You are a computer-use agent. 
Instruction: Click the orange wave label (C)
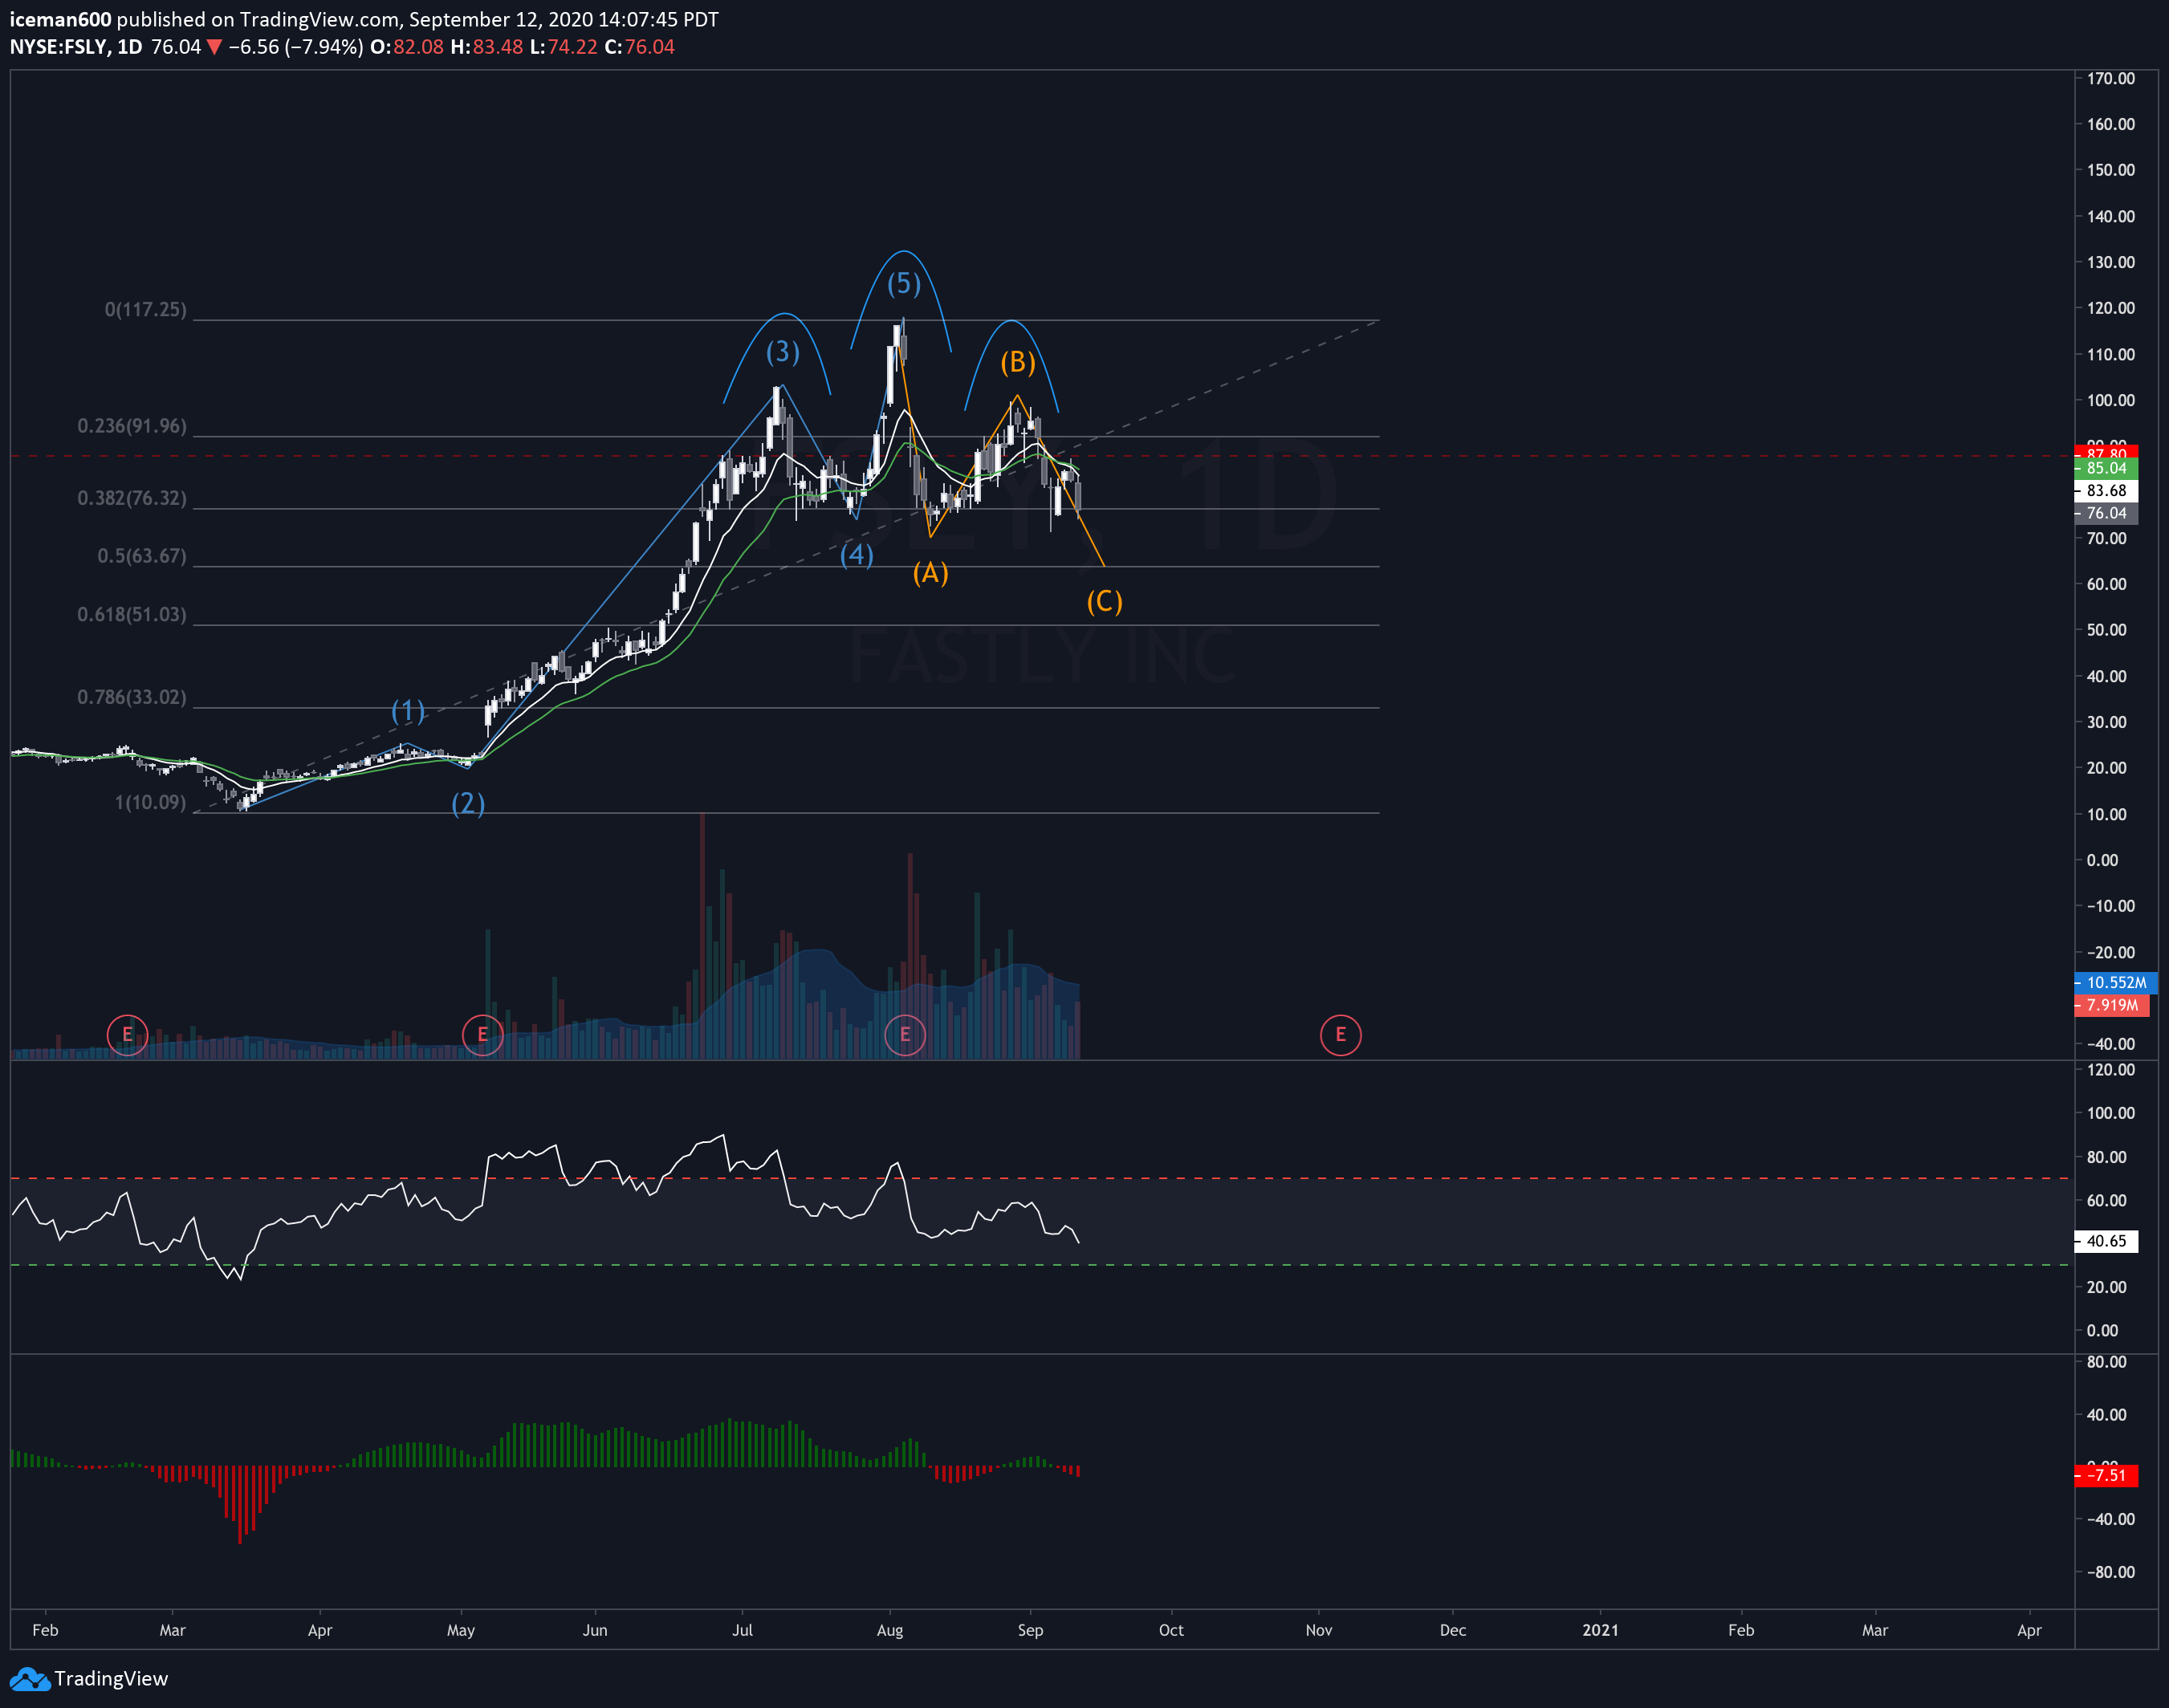[1105, 602]
